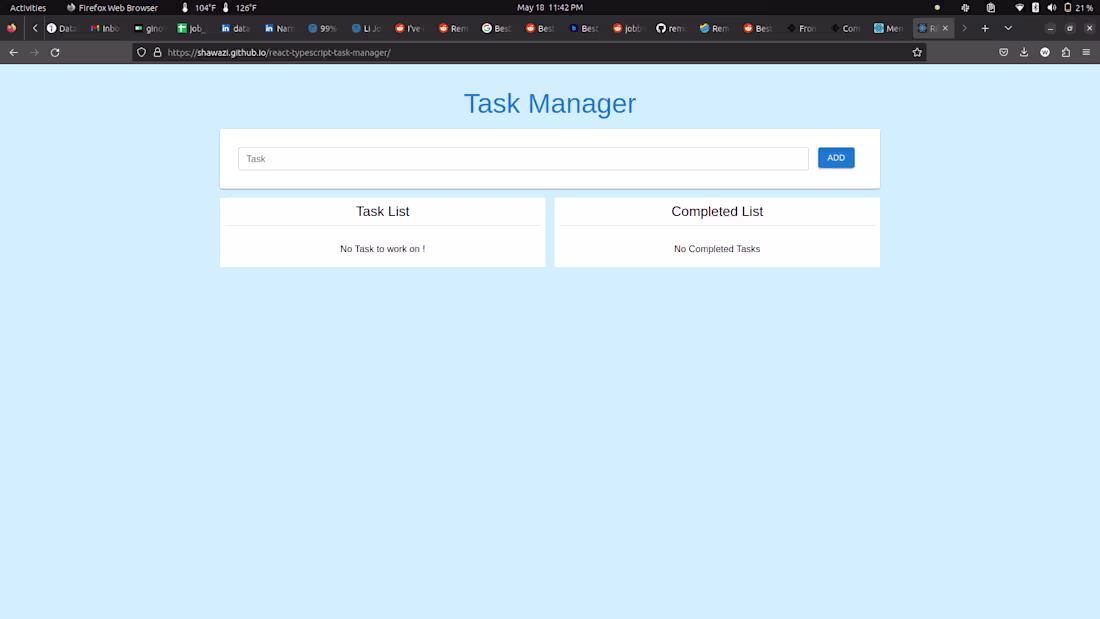Bookmark this page using the star icon
This screenshot has width=1100, height=619.
pos(917,52)
